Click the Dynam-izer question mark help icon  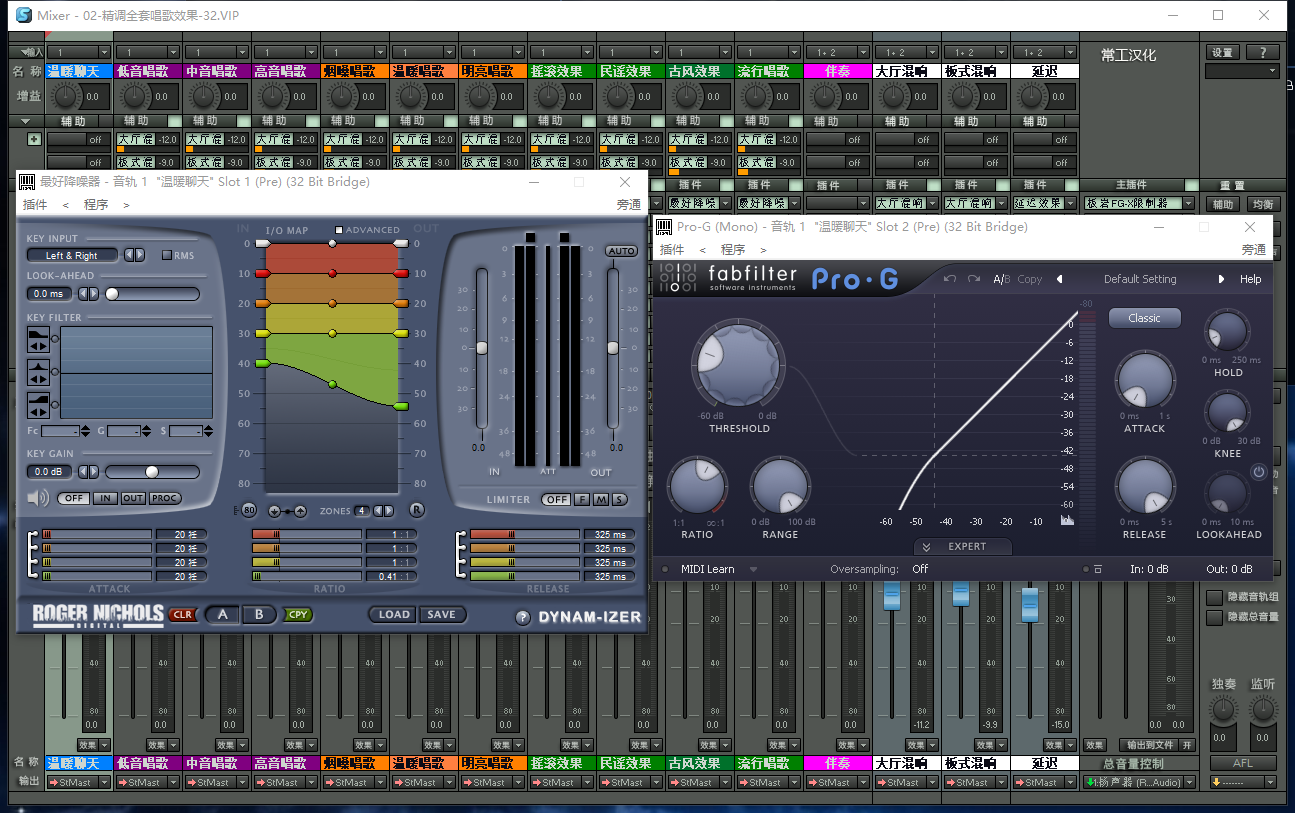(x=522, y=617)
